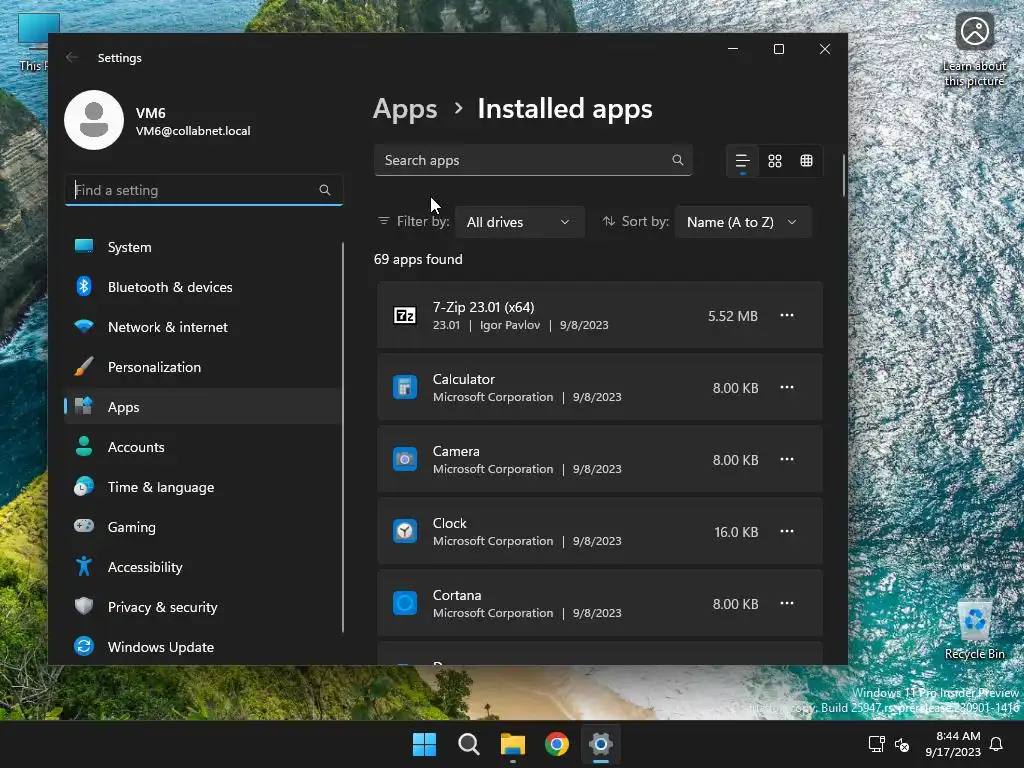Click the Find a setting magnifier icon

pos(325,190)
